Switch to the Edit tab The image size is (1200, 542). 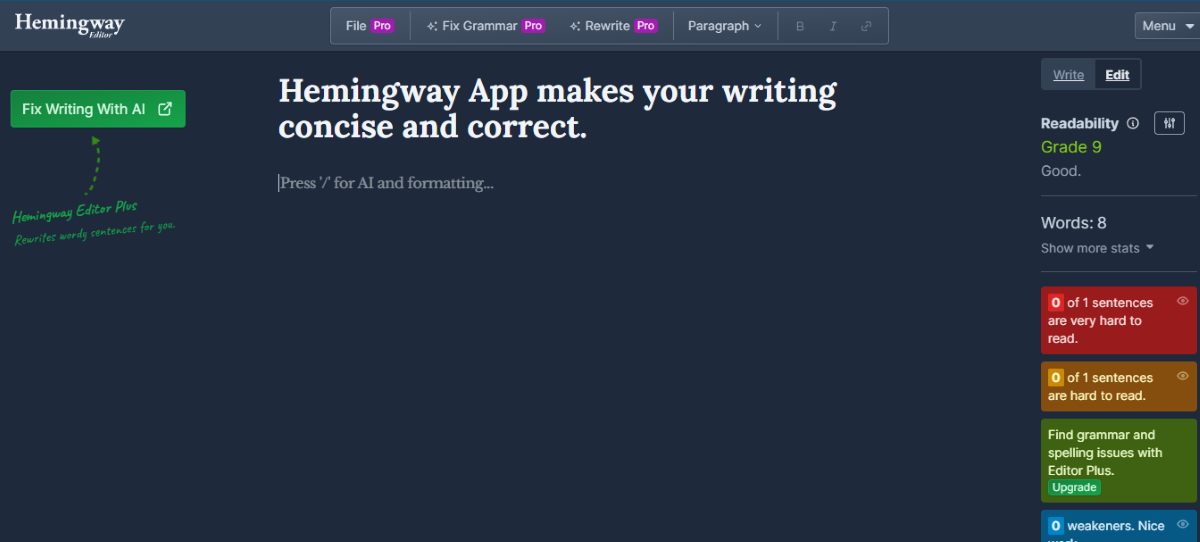coord(1117,75)
